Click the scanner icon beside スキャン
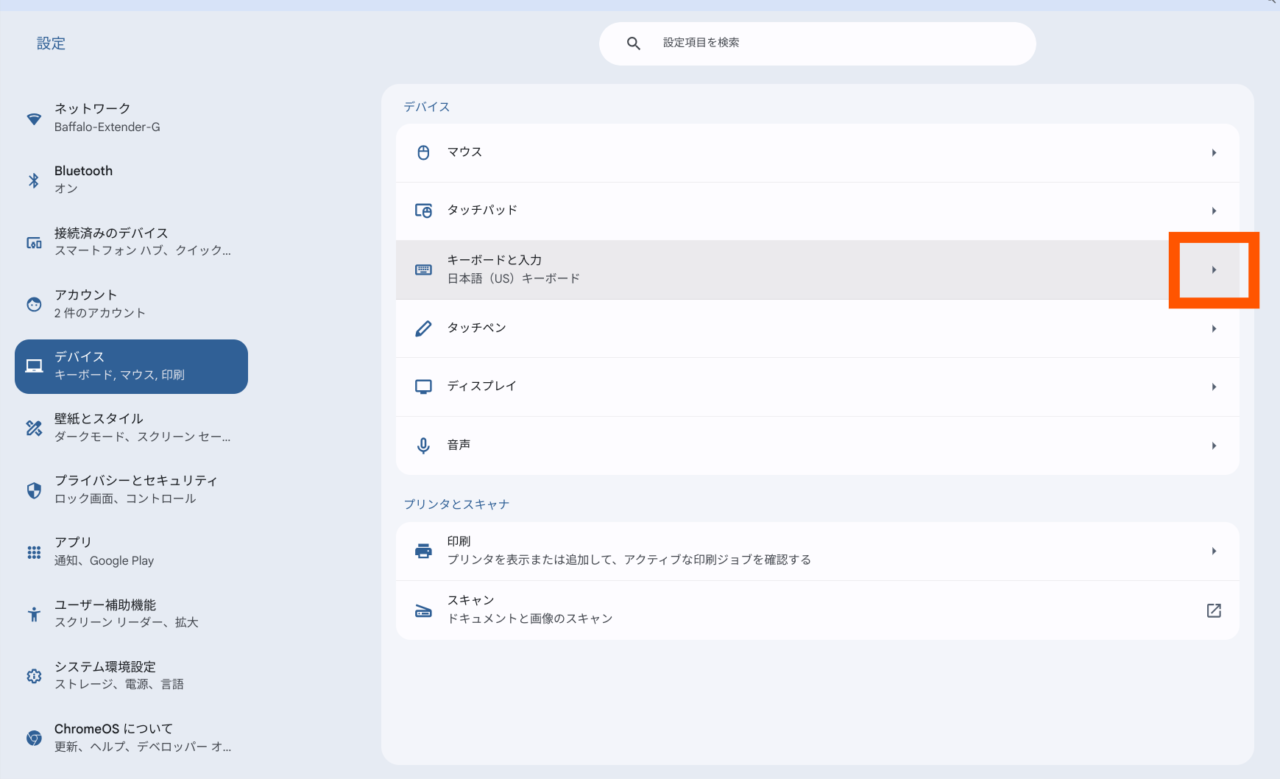This screenshot has width=1280, height=779. pos(423,610)
